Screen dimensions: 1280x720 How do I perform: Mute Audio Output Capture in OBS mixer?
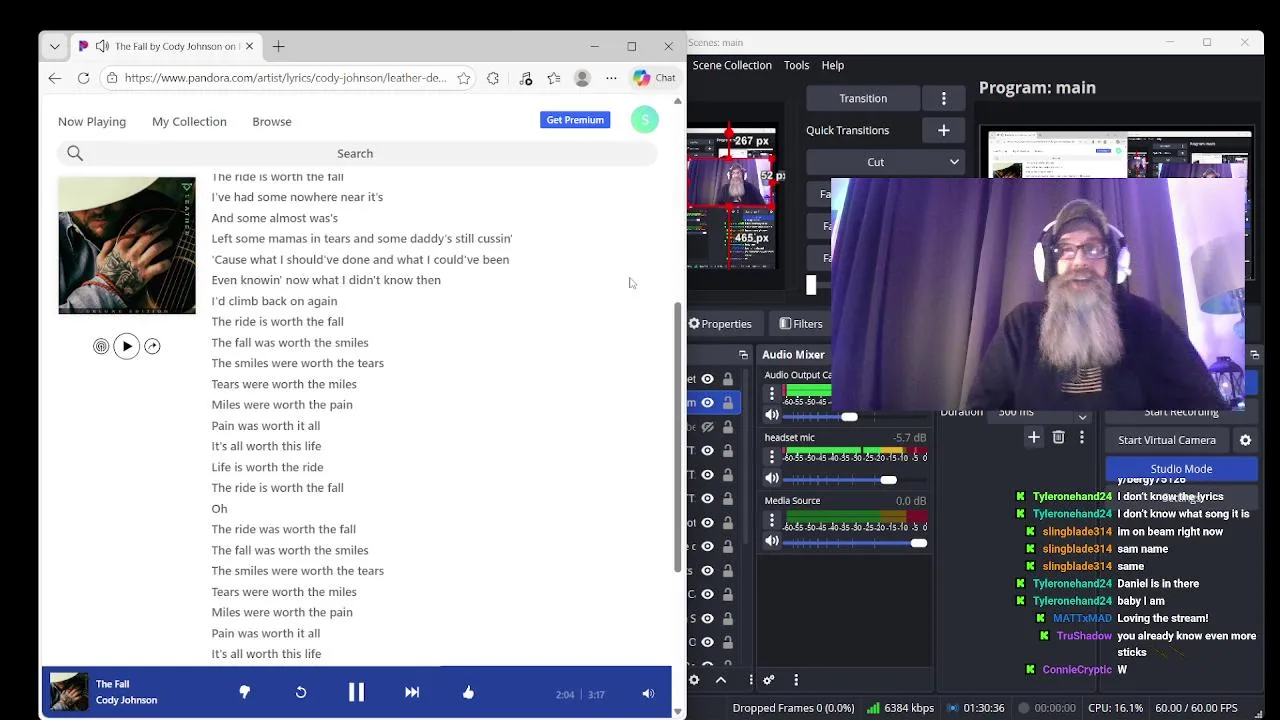[772, 415]
